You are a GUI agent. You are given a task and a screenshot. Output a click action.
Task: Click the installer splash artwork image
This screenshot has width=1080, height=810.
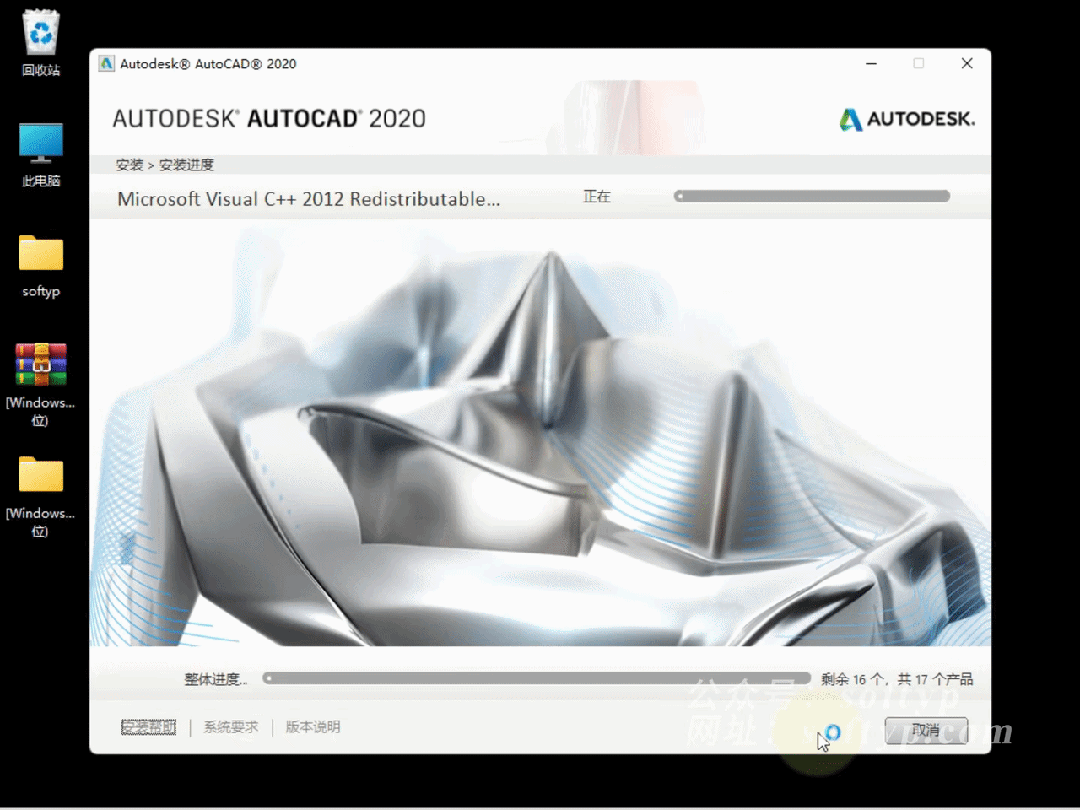(x=540, y=433)
